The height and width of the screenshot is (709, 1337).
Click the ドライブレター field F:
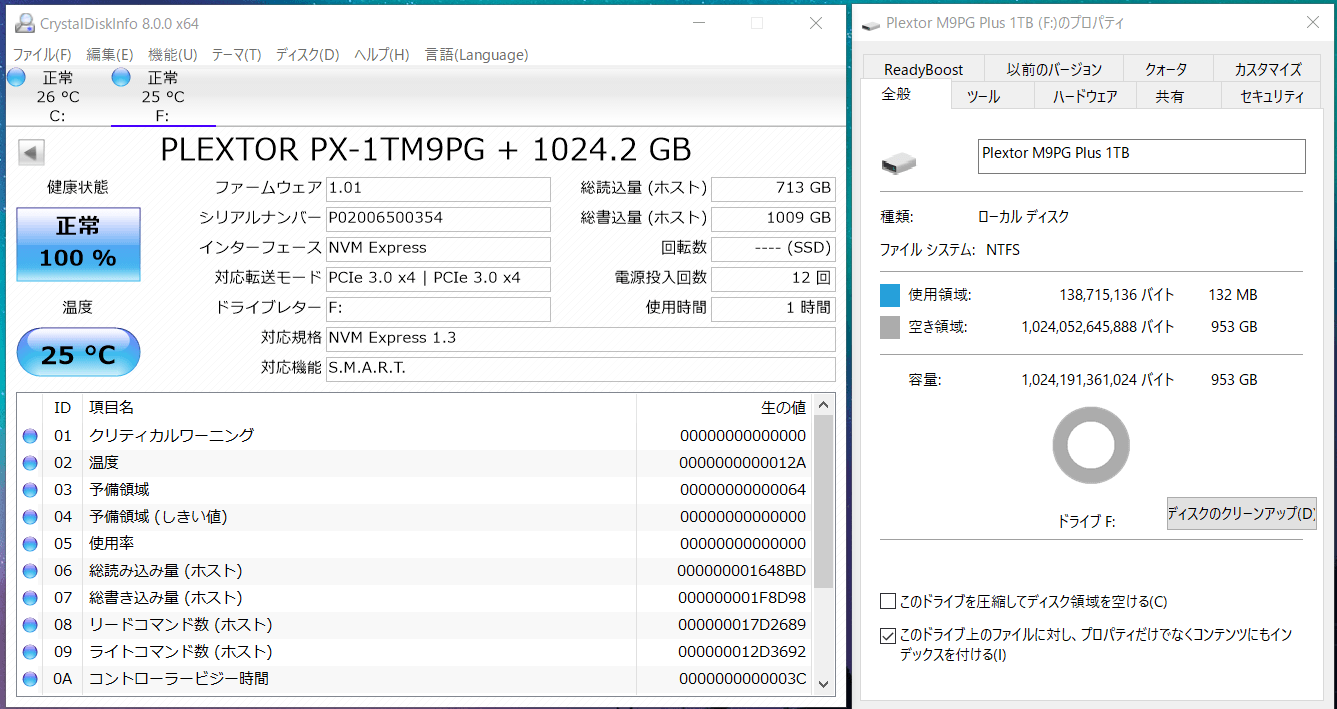click(x=438, y=308)
